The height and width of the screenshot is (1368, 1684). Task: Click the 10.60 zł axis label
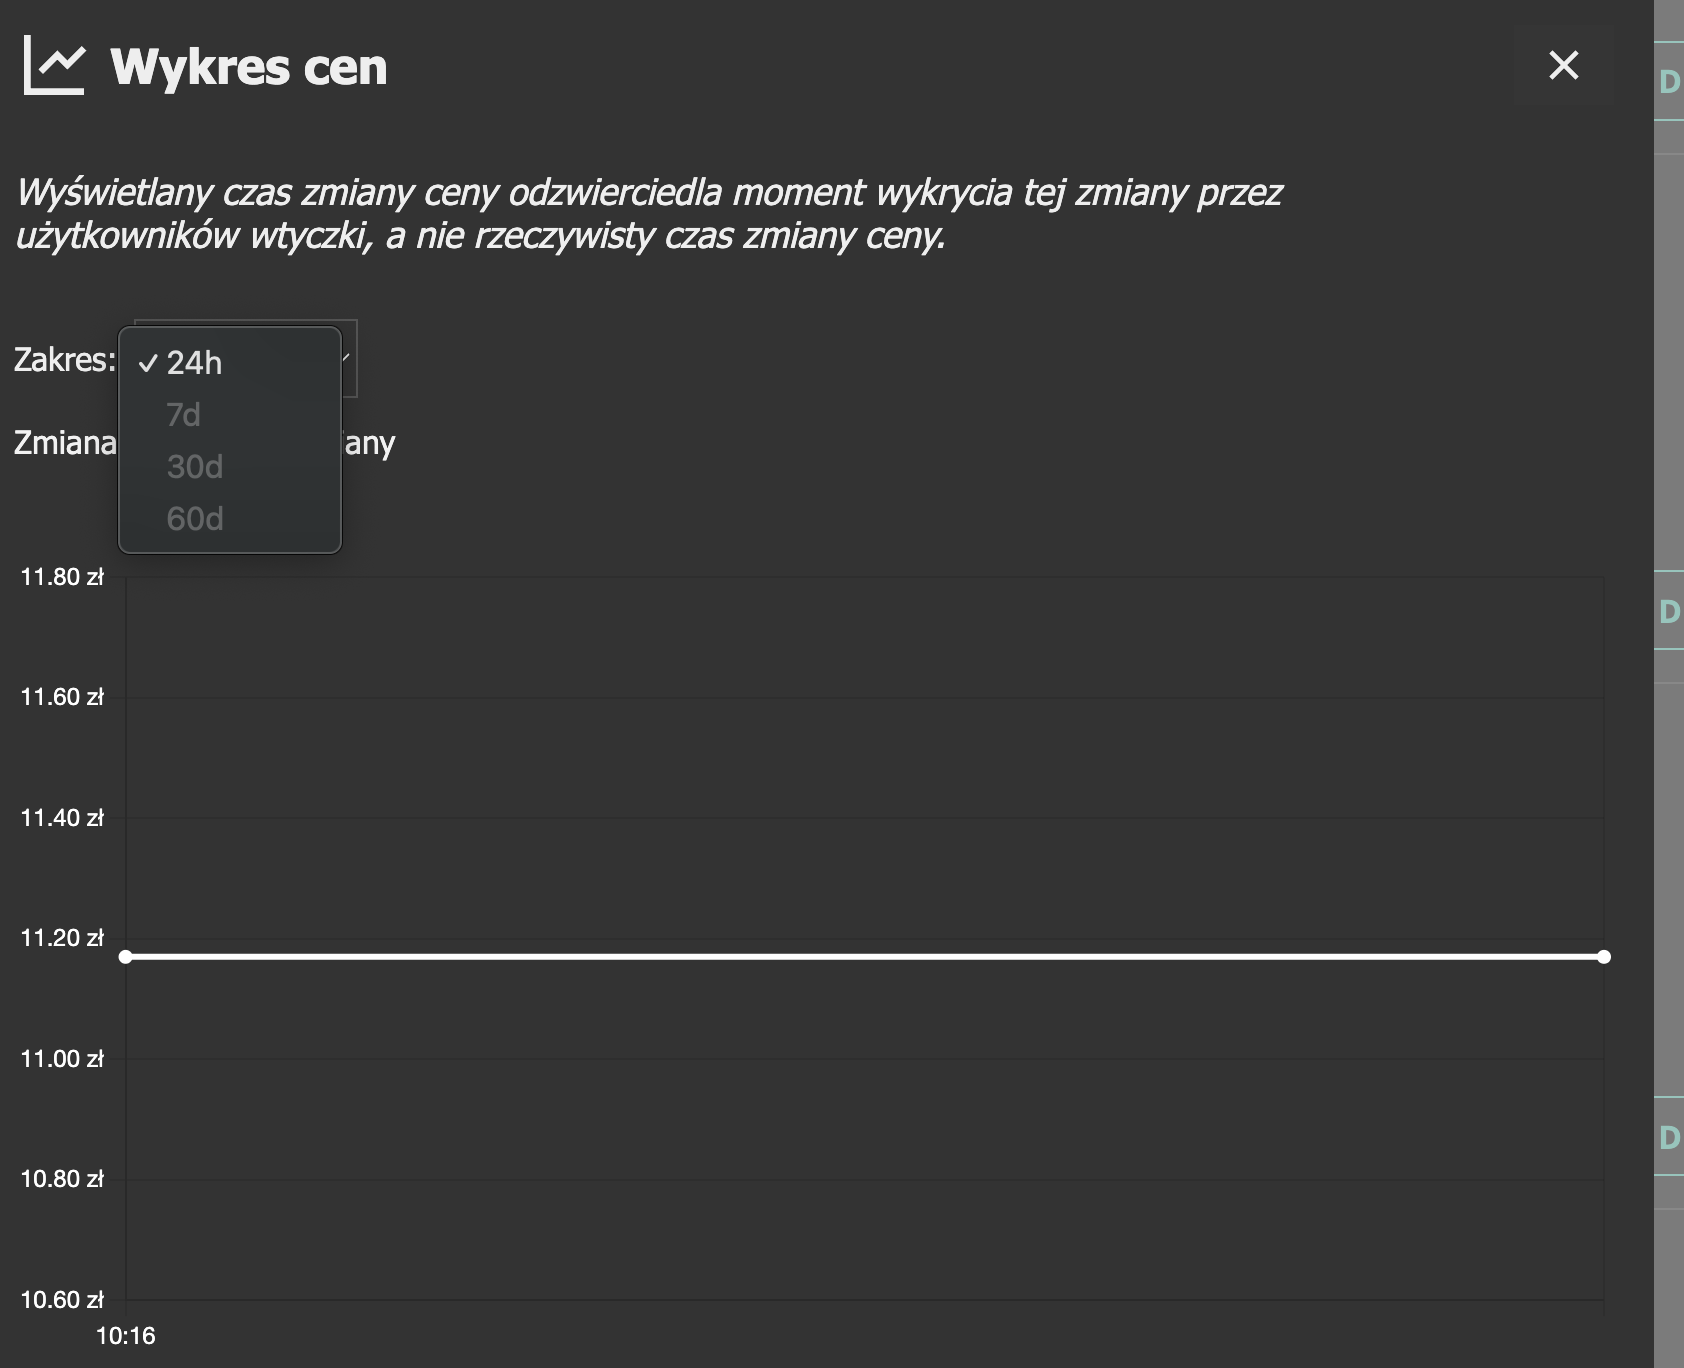click(x=62, y=1300)
